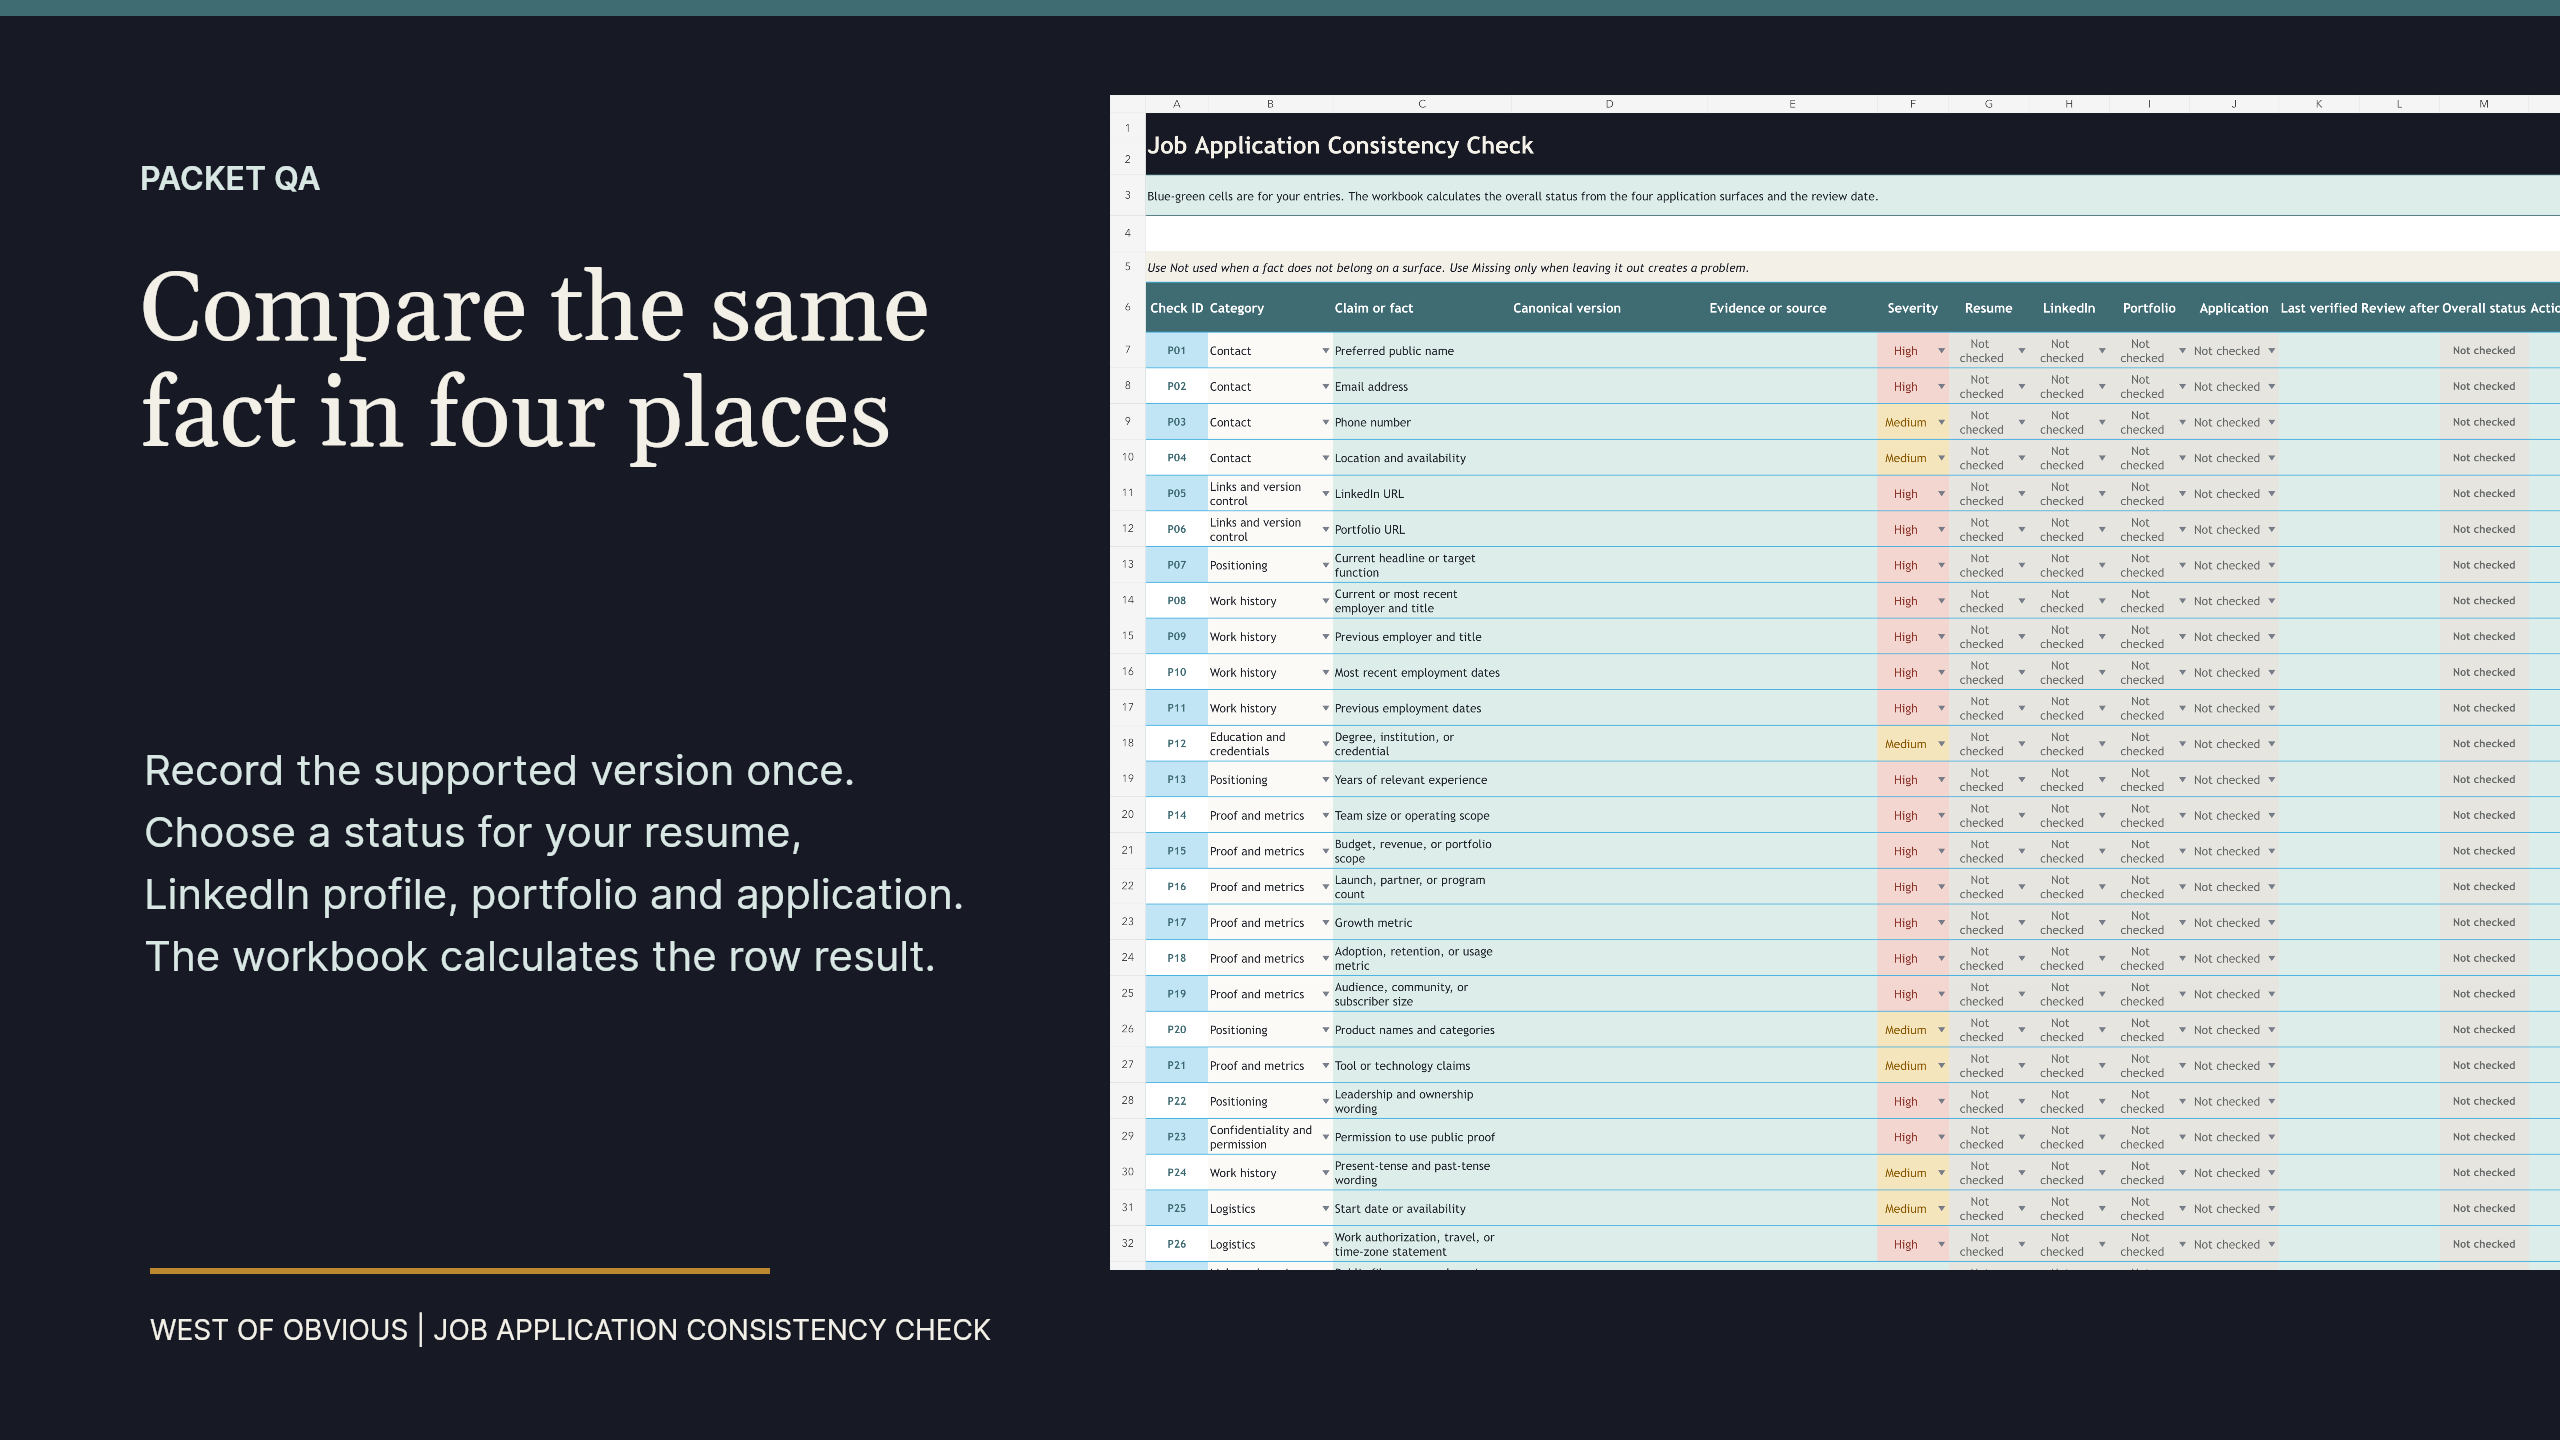
Task: Click the blue-green cells instruction row
Action: [1852, 196]
